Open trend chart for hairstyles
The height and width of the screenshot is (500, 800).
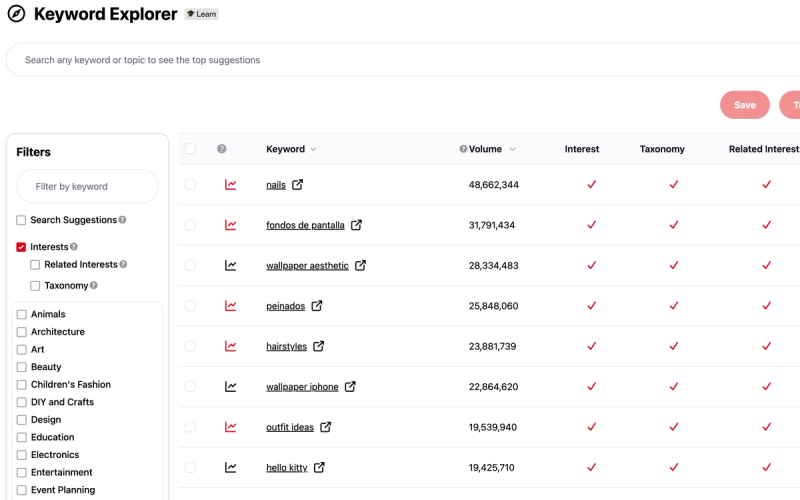click(231, 346)
